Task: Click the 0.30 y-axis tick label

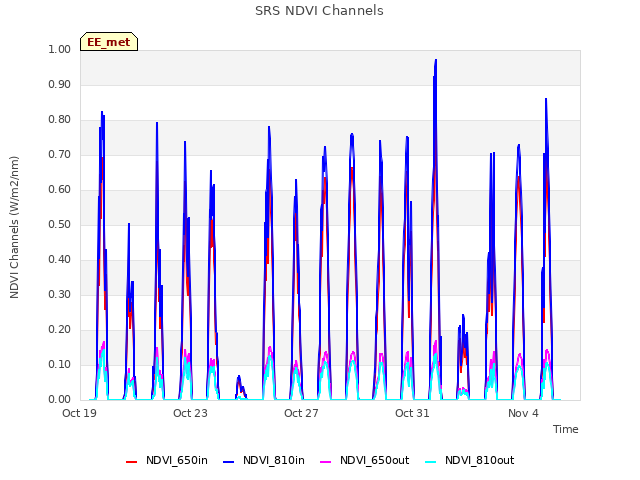Action: coord(60,294)
